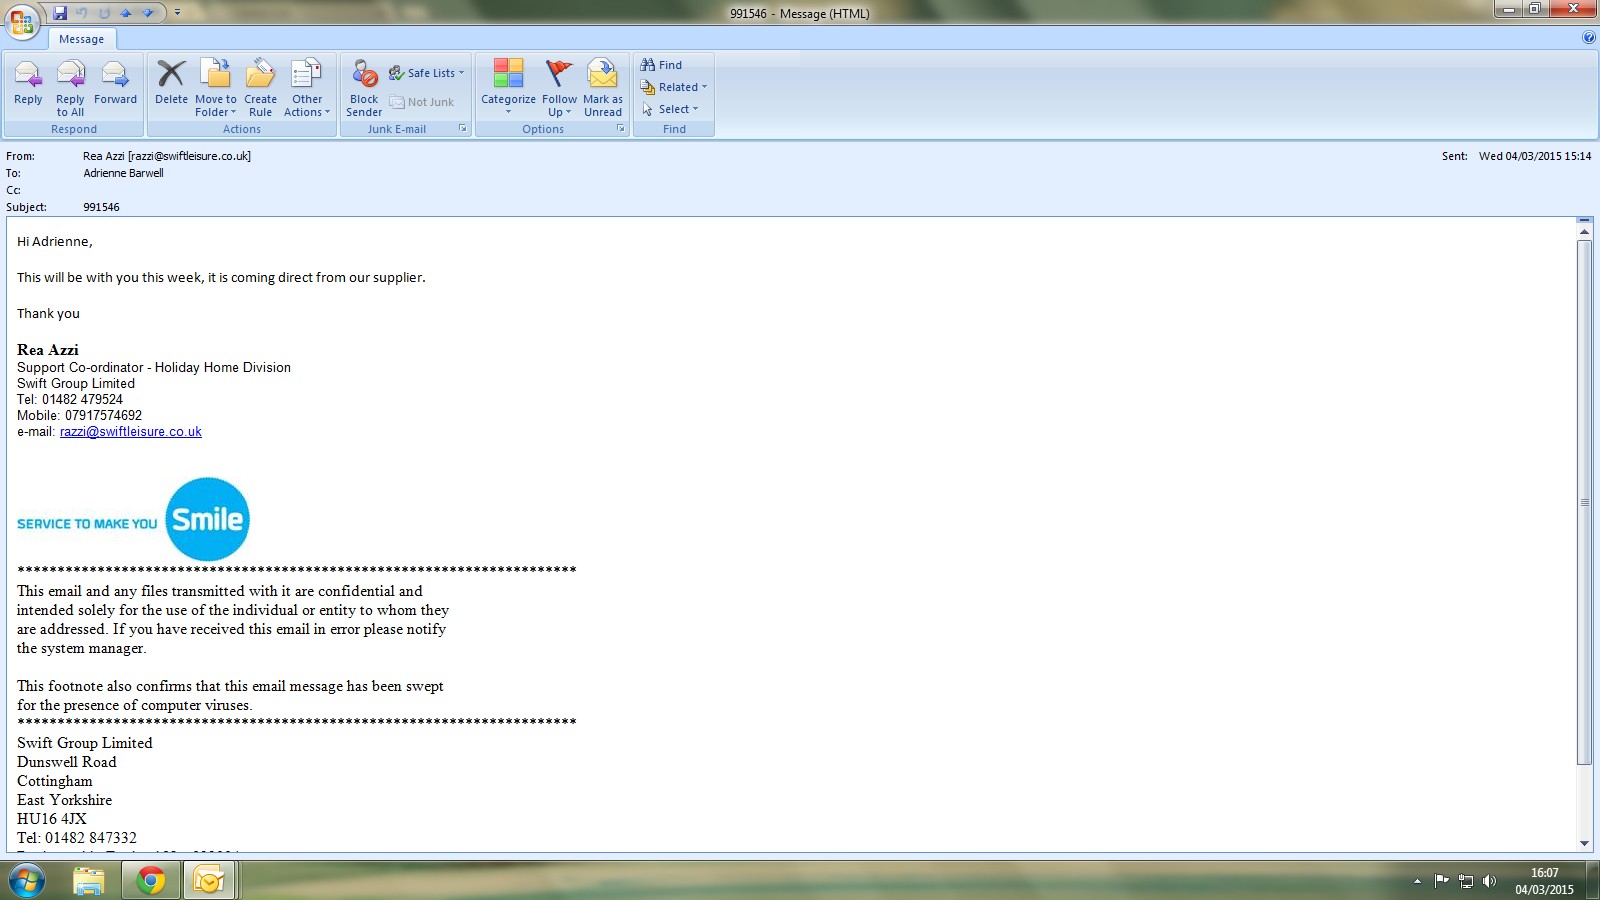1600x900 pixels.
Task: Click the Cottingham address line
Action: (x=55, y=781)
